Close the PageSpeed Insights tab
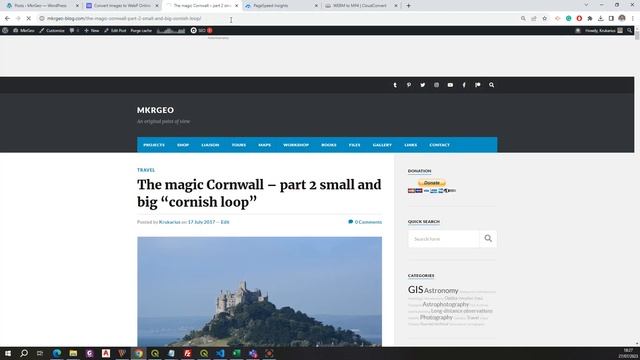Screen dimensions: 640x360 tap(316, 6)
